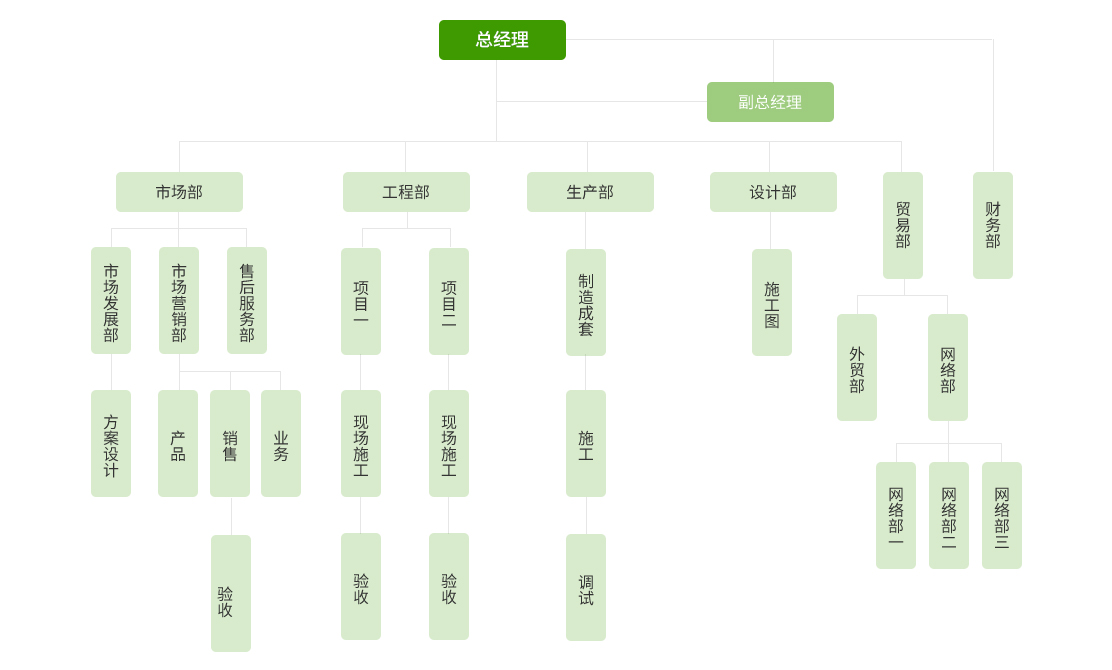The width and height of the screenshot is (1112, 670).
Task: Click the 项目二 node
Action: (449, 302)
